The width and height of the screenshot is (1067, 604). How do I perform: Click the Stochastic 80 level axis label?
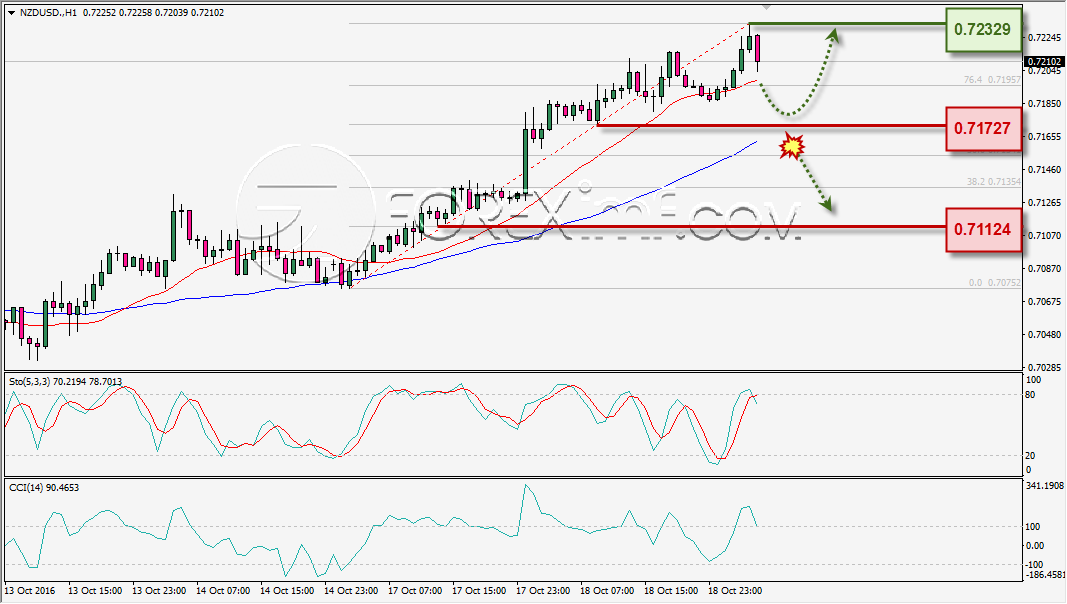point(1030,395)
